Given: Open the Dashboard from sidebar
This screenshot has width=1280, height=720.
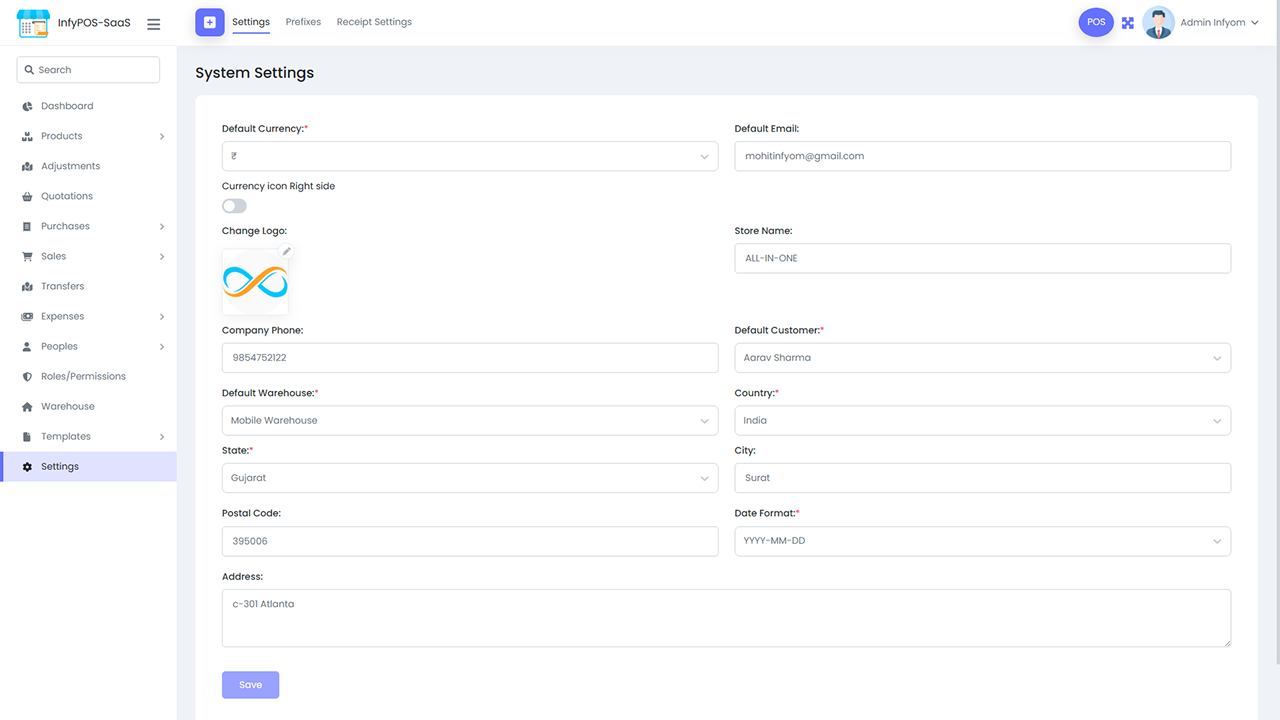Looking at the screenshot, I should click(28, 105).
